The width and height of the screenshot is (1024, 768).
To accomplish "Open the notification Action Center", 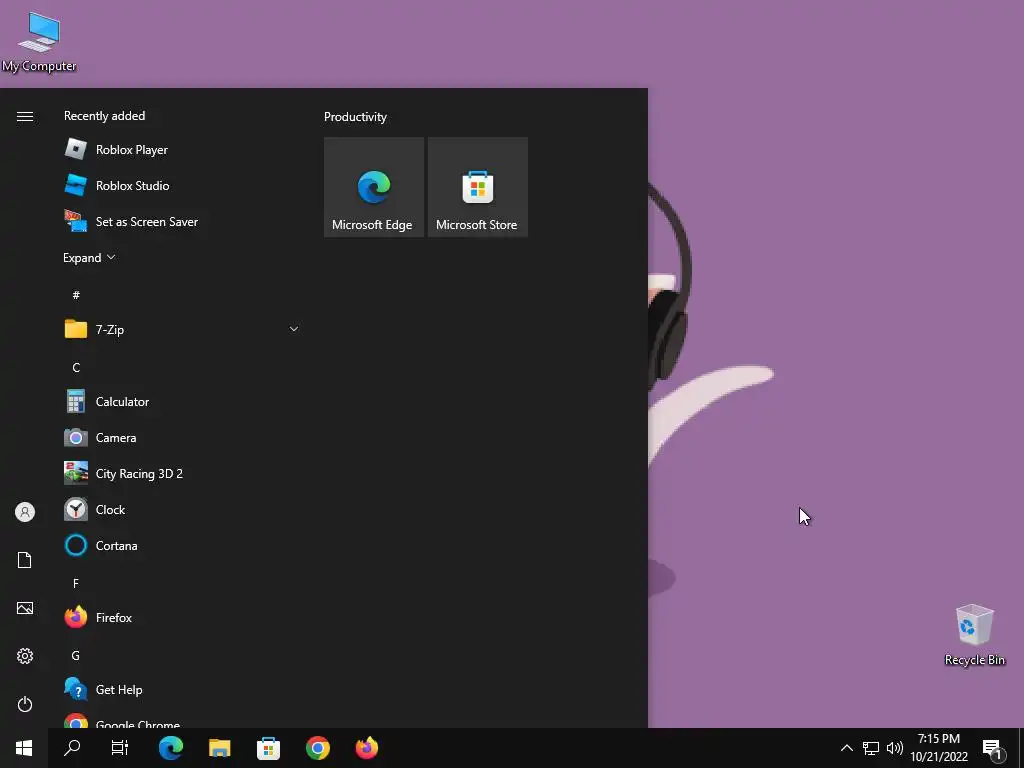I will coord(992,748).
